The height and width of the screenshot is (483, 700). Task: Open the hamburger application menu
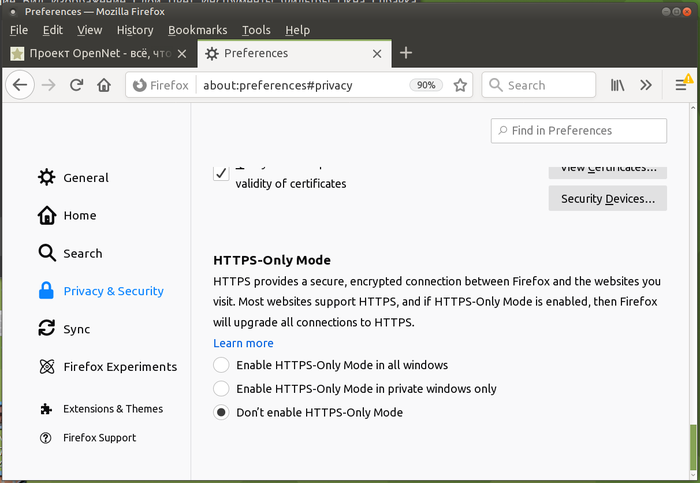tap(681, 86)
